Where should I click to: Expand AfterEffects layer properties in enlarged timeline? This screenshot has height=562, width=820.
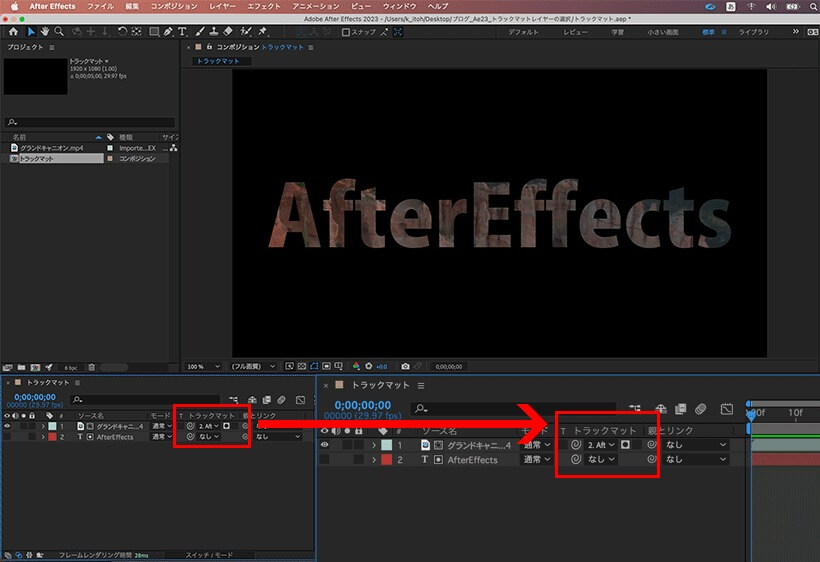pyautogui.click(x=374, y=460)
